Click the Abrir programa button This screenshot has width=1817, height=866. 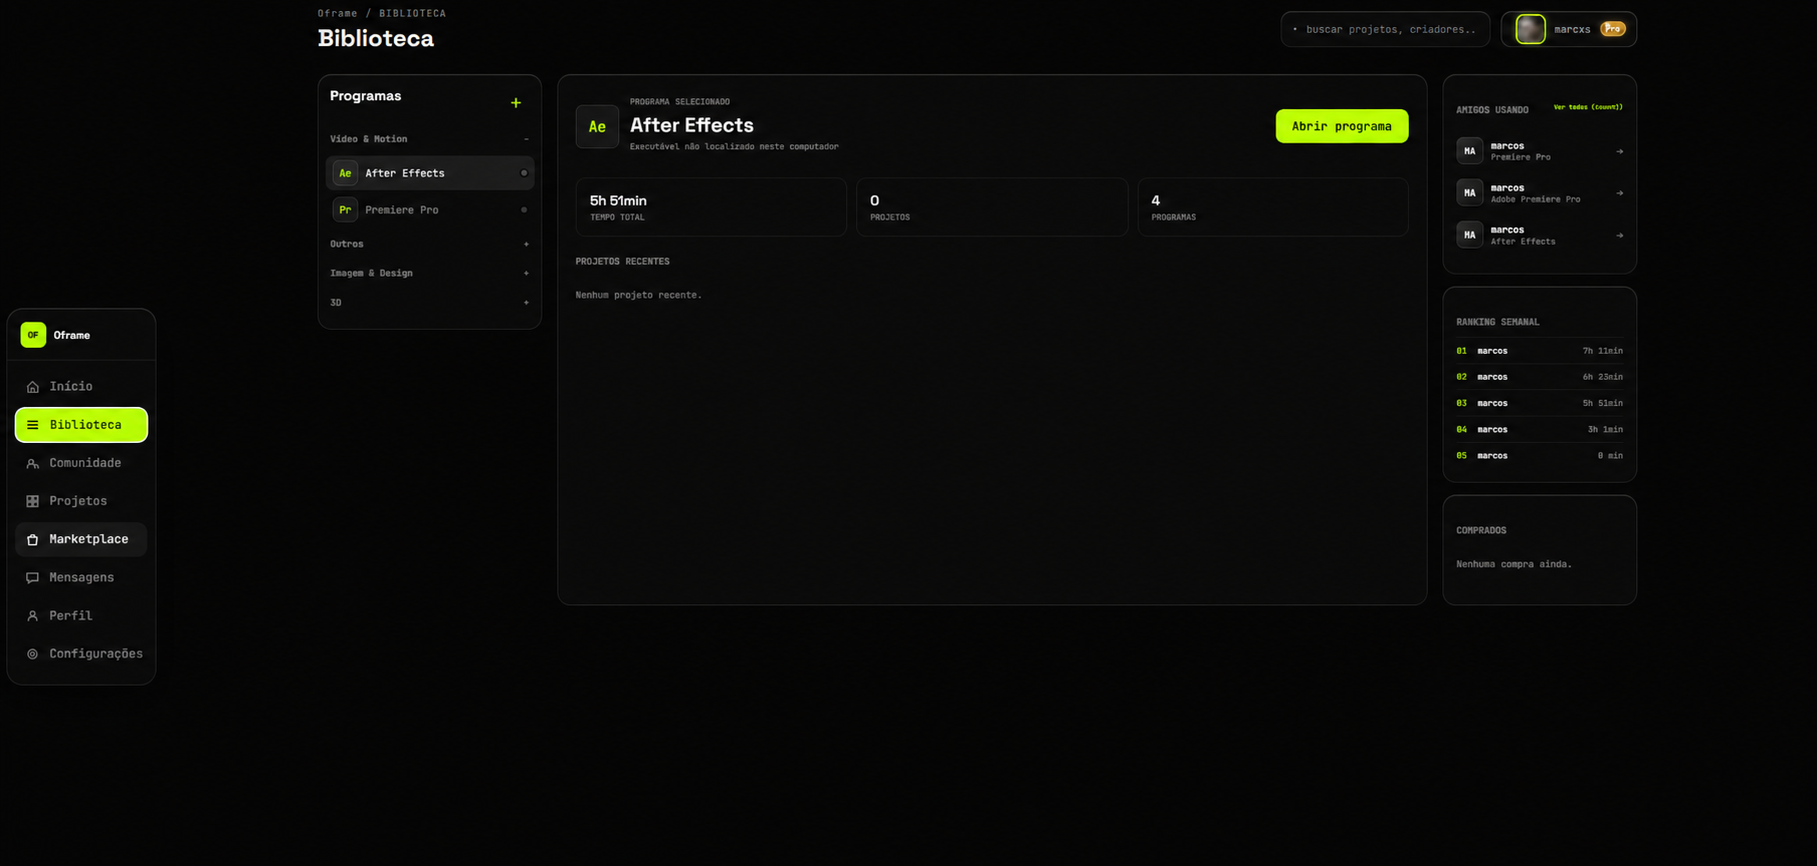pos(1341,126)
